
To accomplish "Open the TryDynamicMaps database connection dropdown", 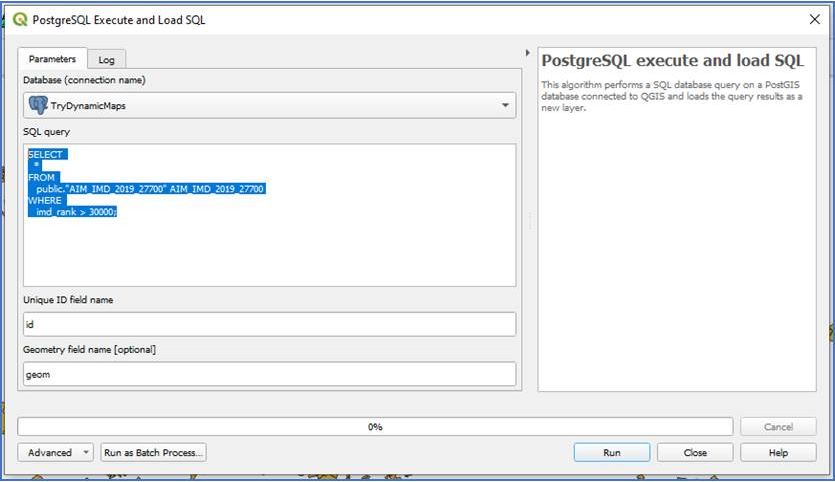I will 269,105.
